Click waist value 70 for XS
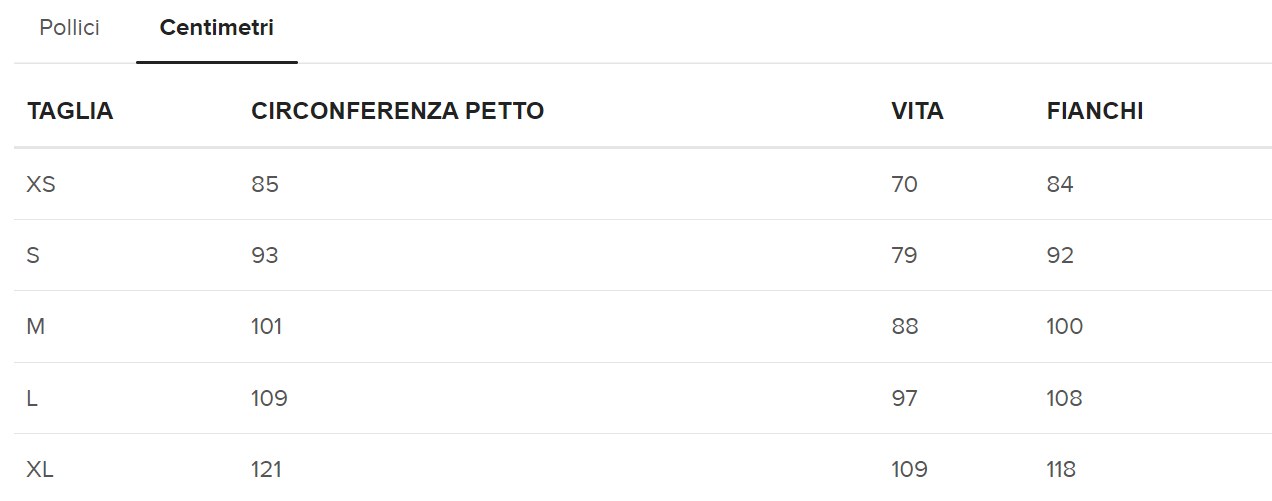 click(x=904, y=184)
